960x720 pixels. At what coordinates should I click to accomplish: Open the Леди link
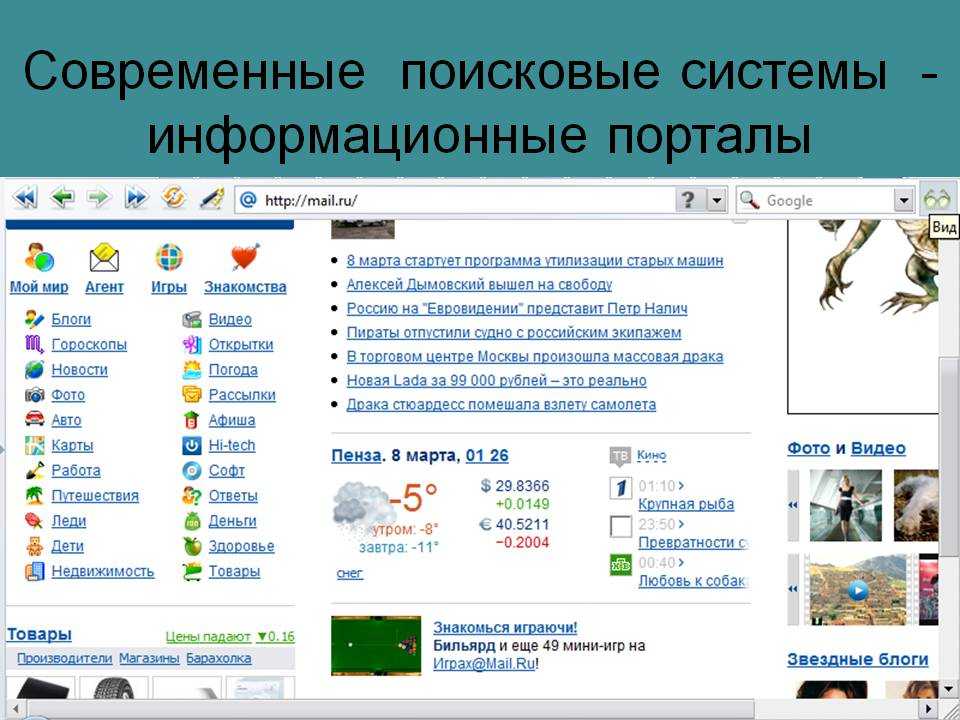(69, 520)
